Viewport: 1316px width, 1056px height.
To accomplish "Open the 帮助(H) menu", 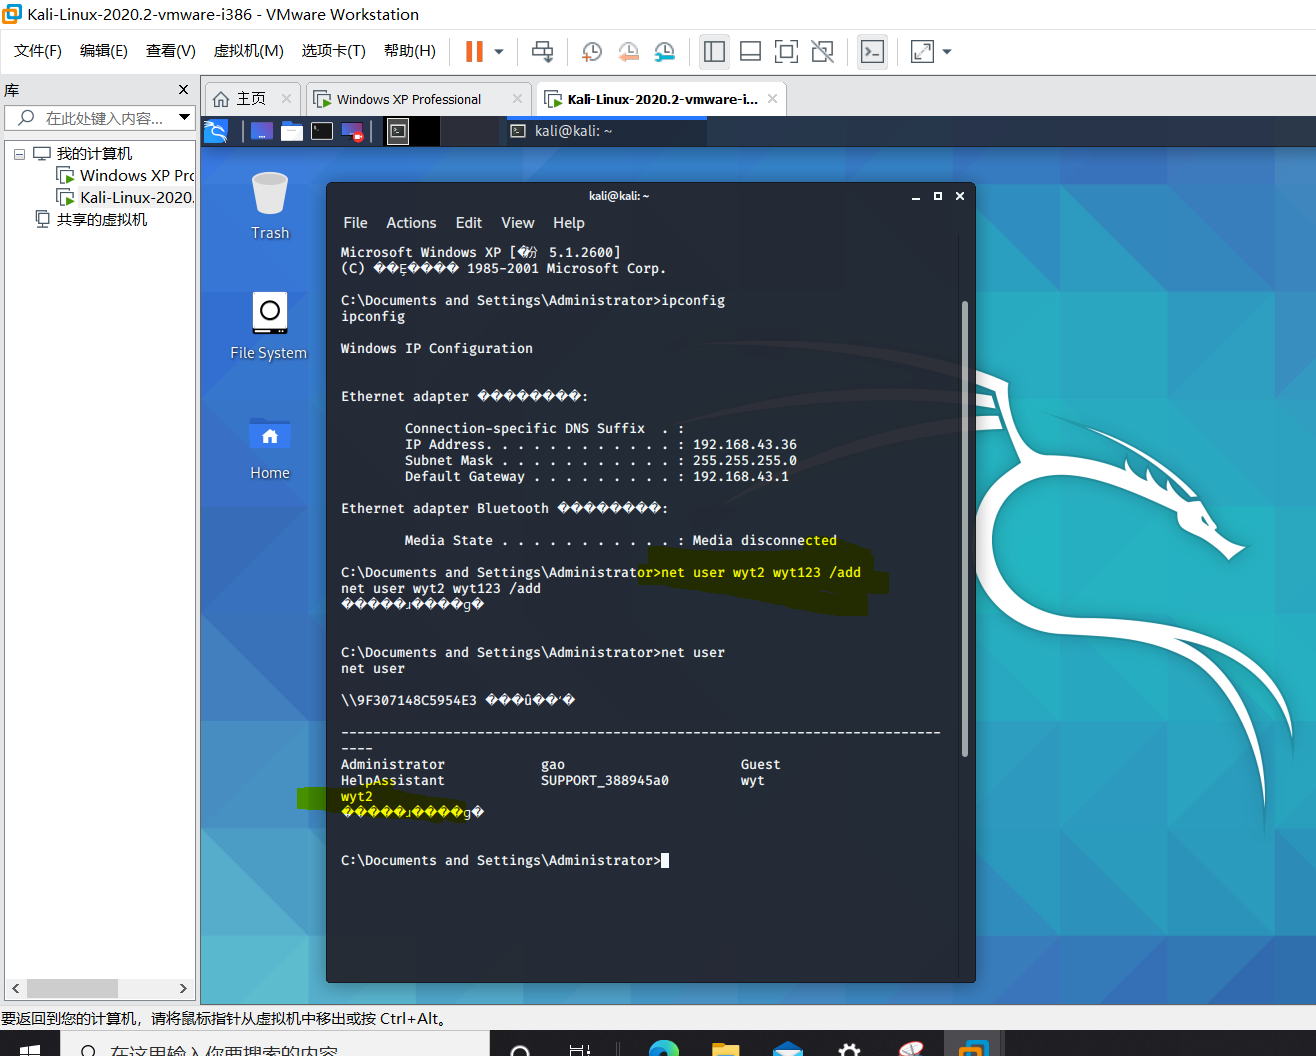I will (x=410, y=51).
